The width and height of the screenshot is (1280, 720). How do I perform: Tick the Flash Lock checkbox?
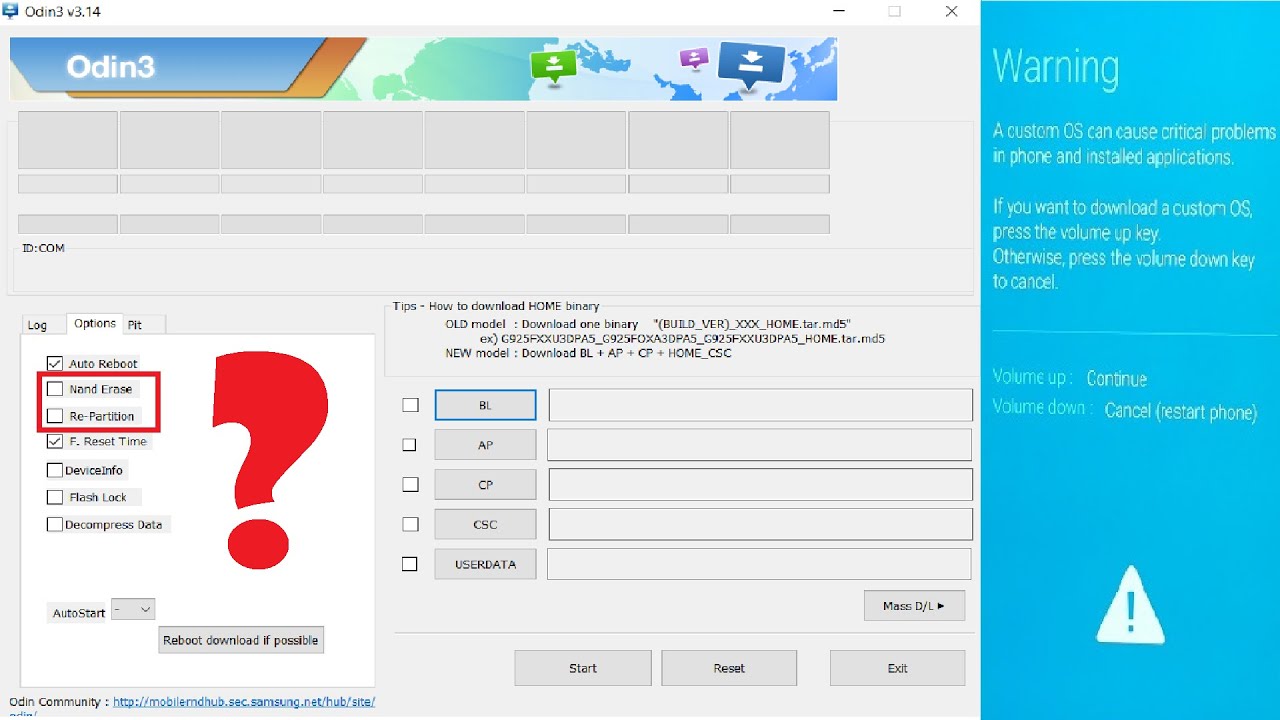point(55,497)
